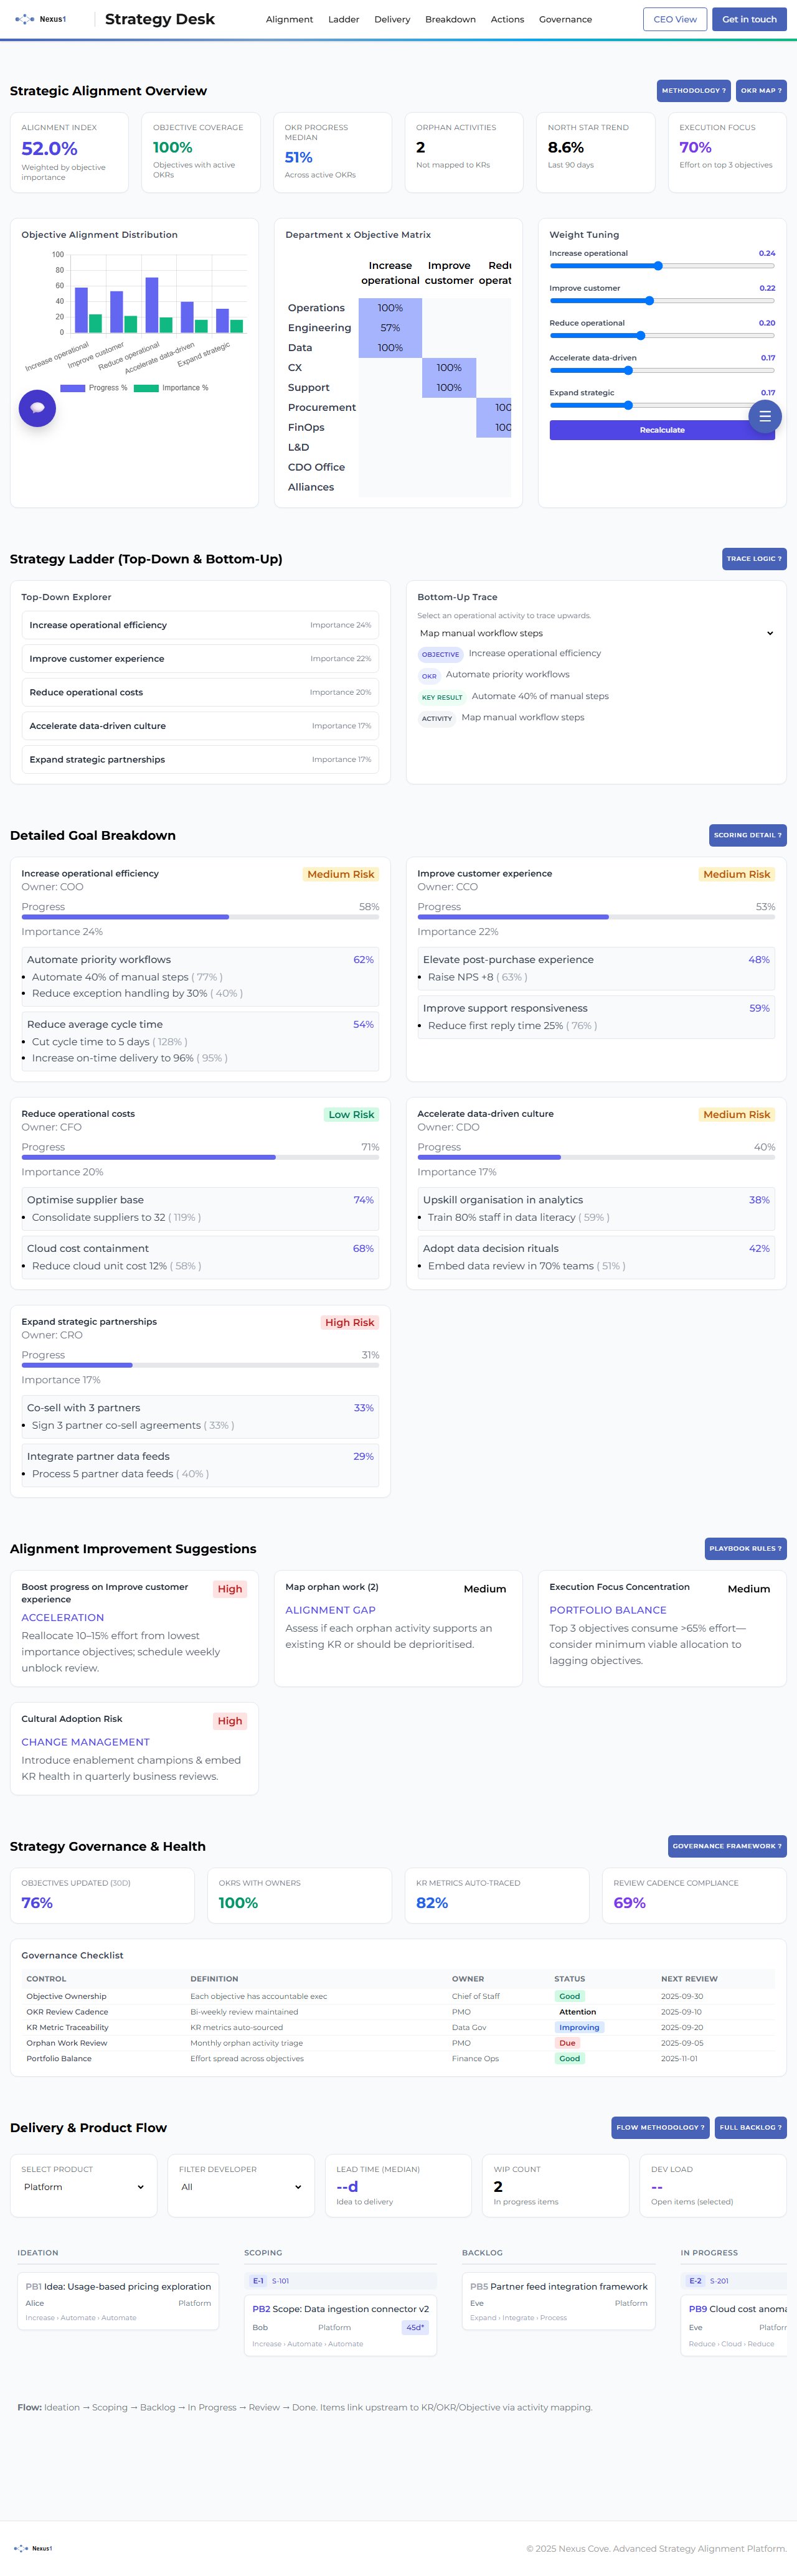Open the operational activity trace dropdown
The image size is (797, 2576).
coord(596,633)
